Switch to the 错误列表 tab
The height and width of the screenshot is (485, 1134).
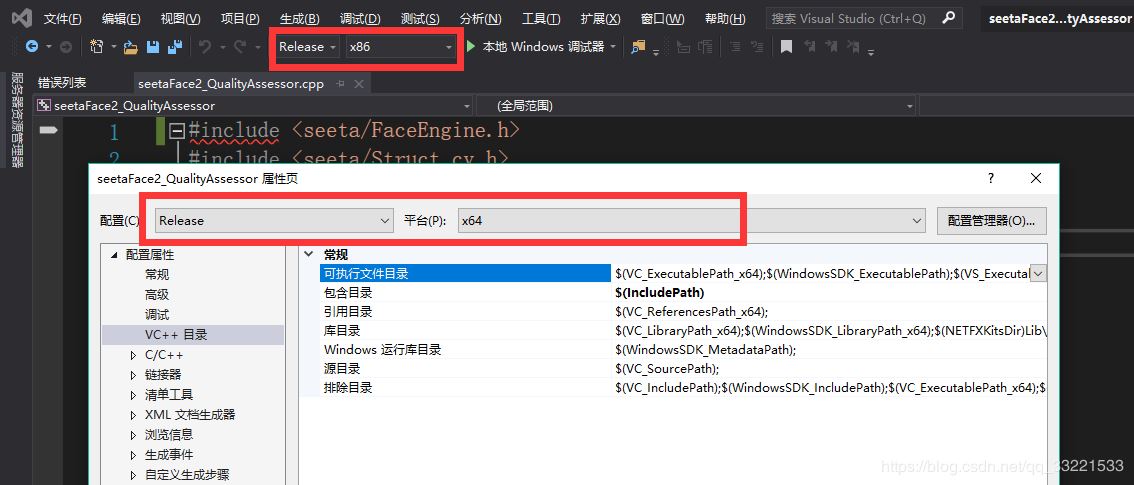[x=61, y=83]
